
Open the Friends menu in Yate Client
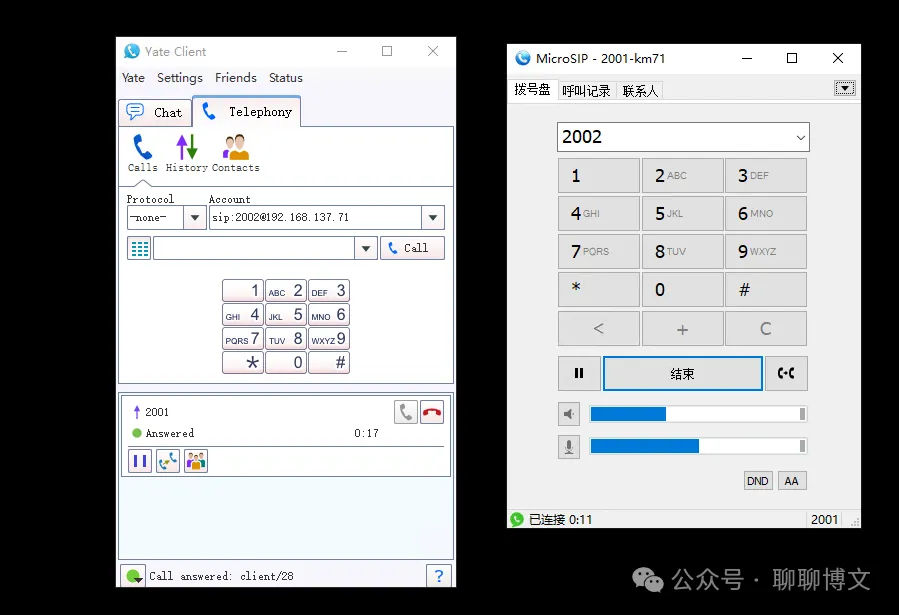[236, 78]
